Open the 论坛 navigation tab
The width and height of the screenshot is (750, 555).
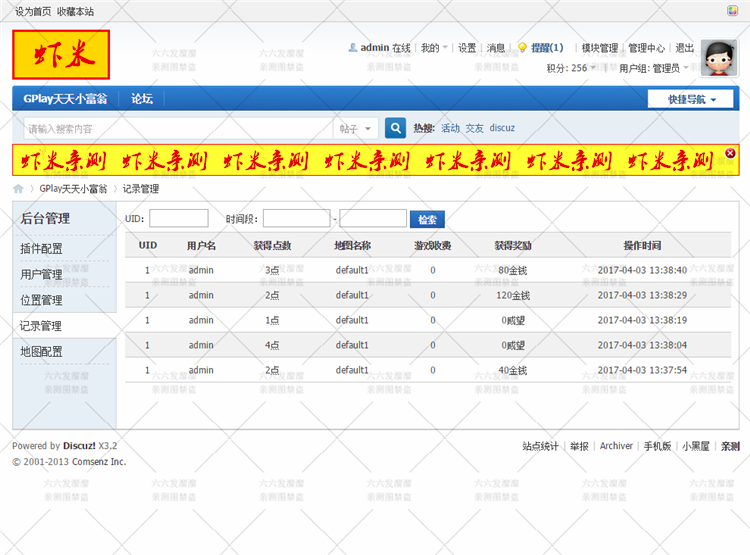coord(142,99)
